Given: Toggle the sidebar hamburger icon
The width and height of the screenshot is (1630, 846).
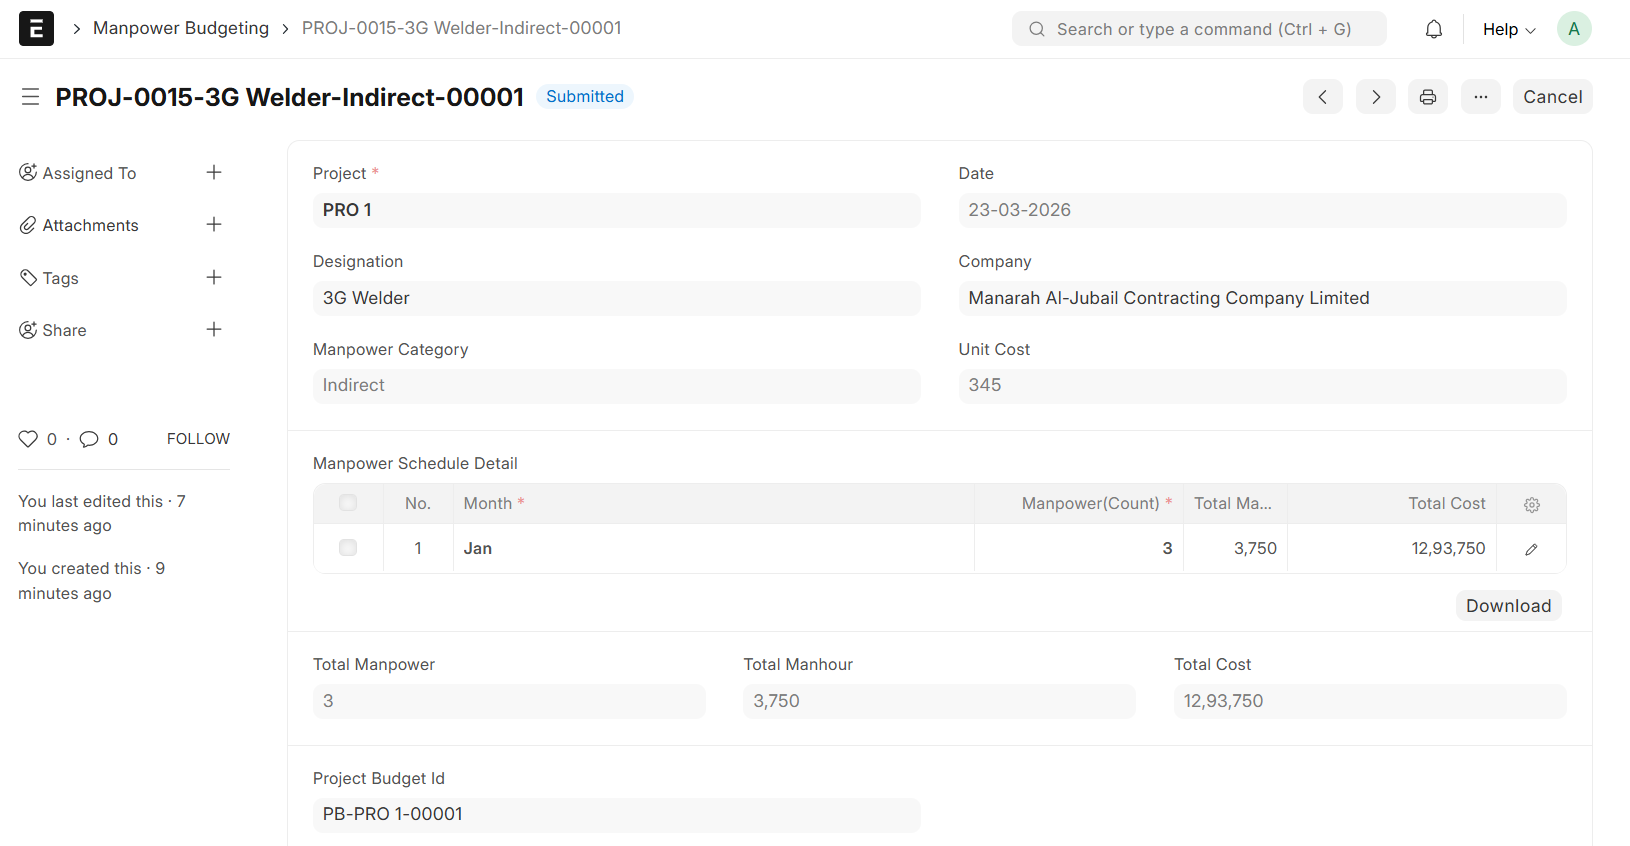Looking at the screenshot, I should [30, 97].
